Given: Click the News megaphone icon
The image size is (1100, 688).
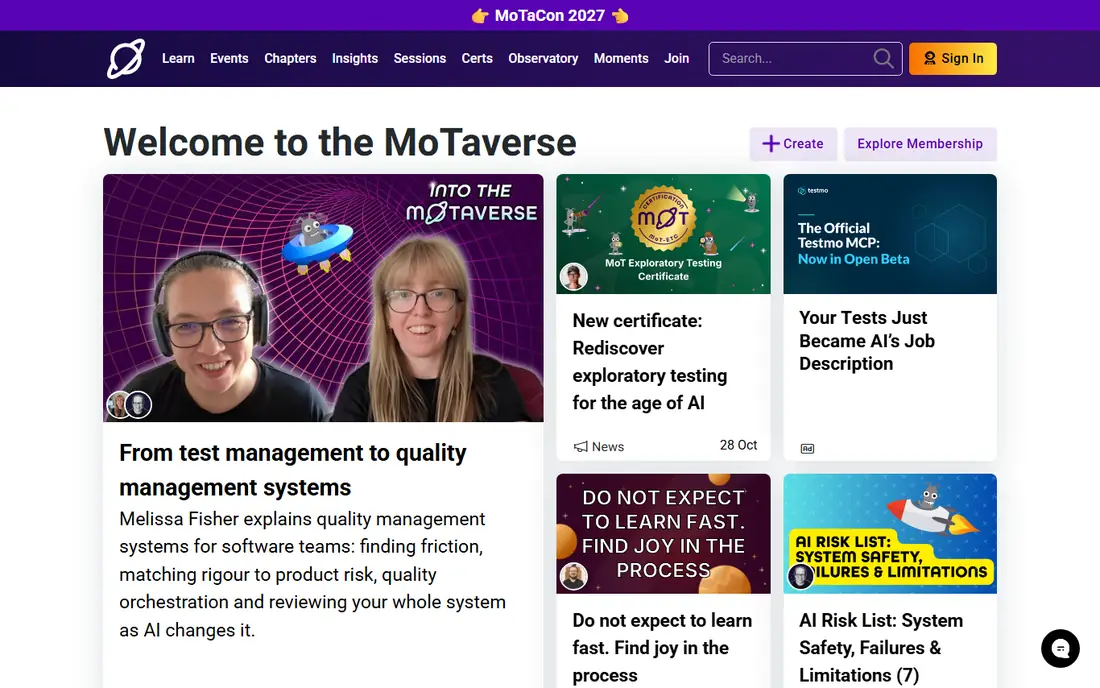Looking at the screenshot, I should (580, 447).
